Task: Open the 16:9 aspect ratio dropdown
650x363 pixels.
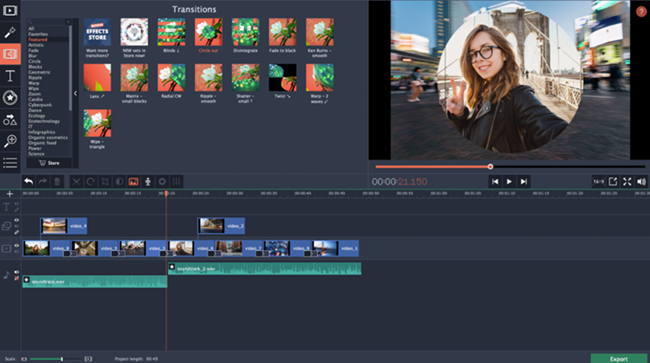Action: 598,182
